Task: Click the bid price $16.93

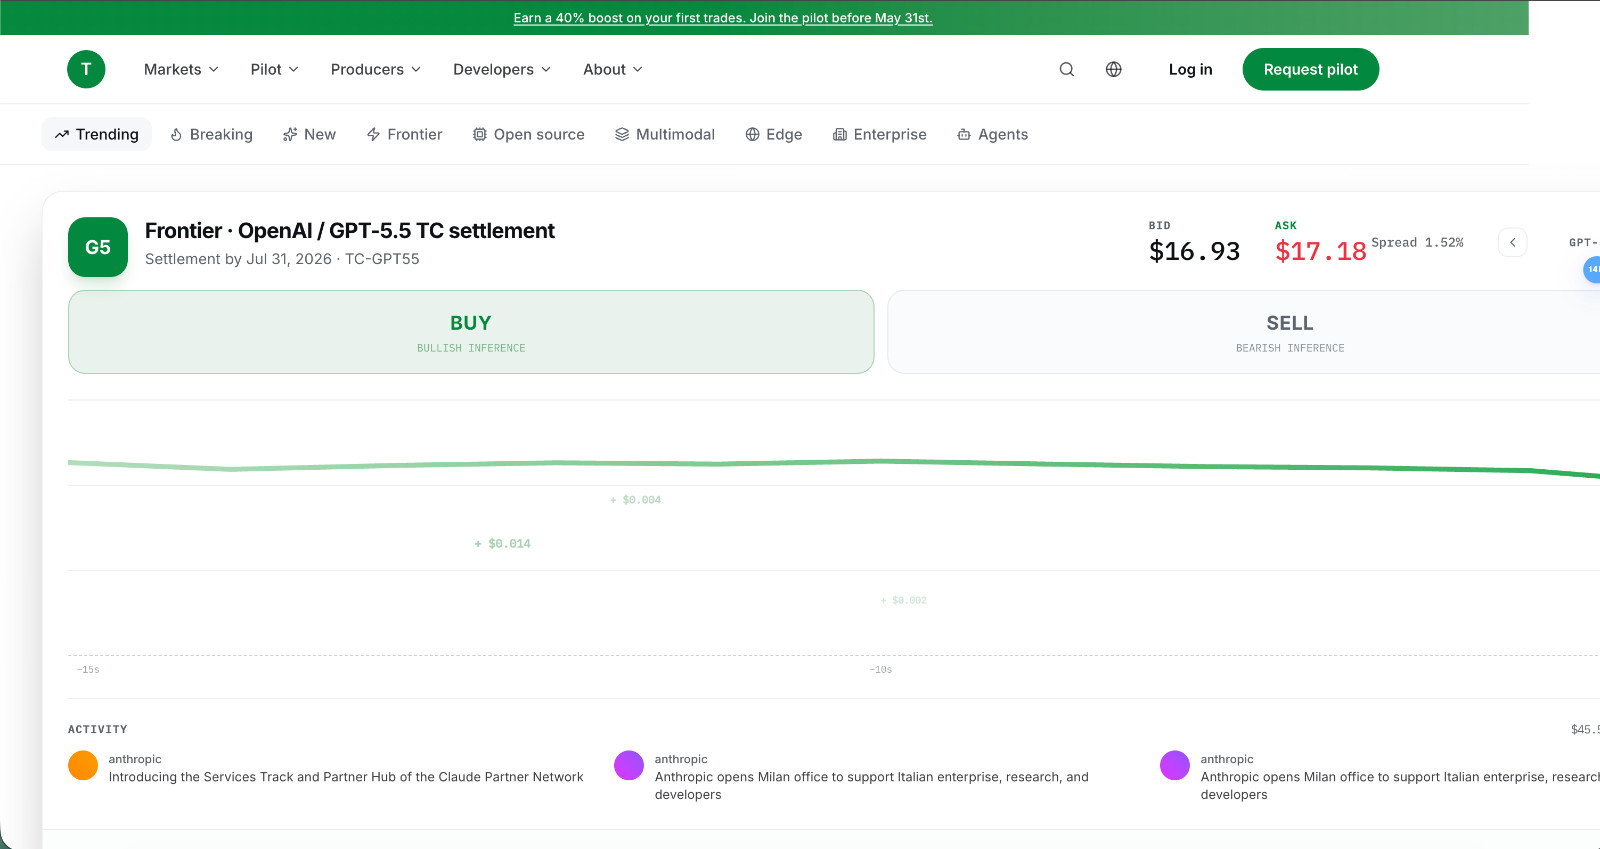Action: click(x=1195, y=251)
